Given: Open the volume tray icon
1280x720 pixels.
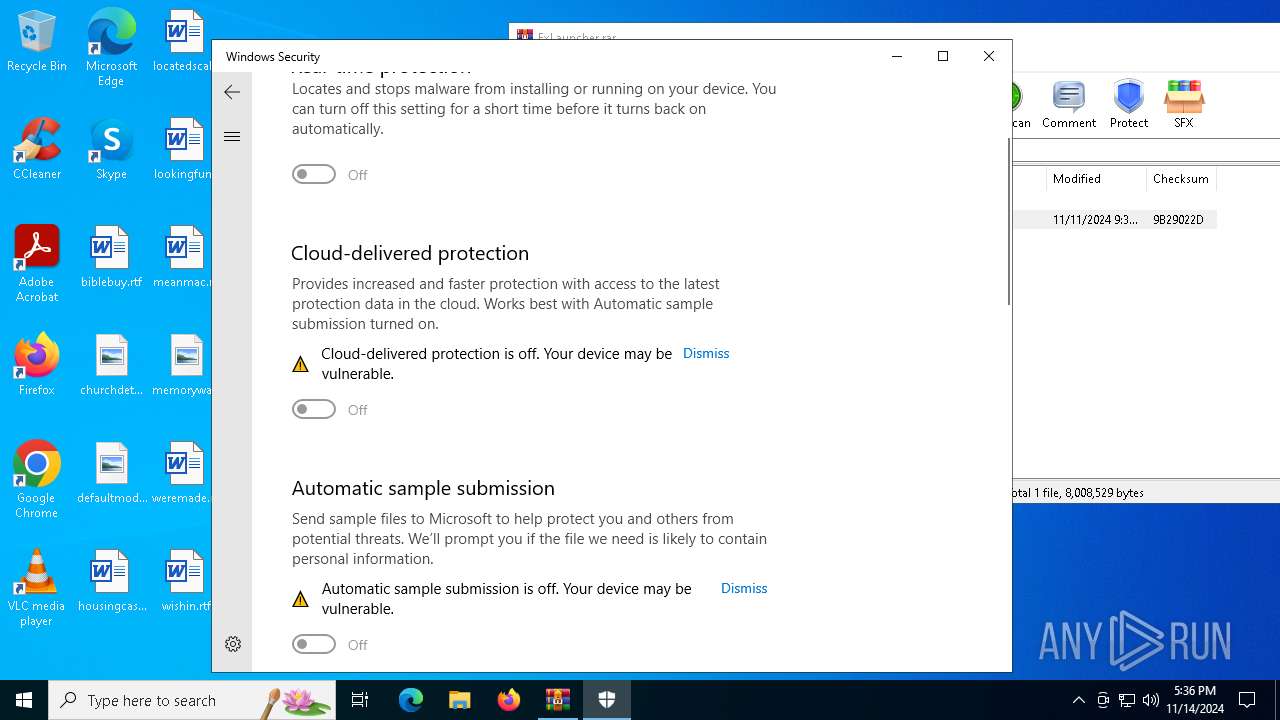Looking at the screenshot, I should (1151, 700).
